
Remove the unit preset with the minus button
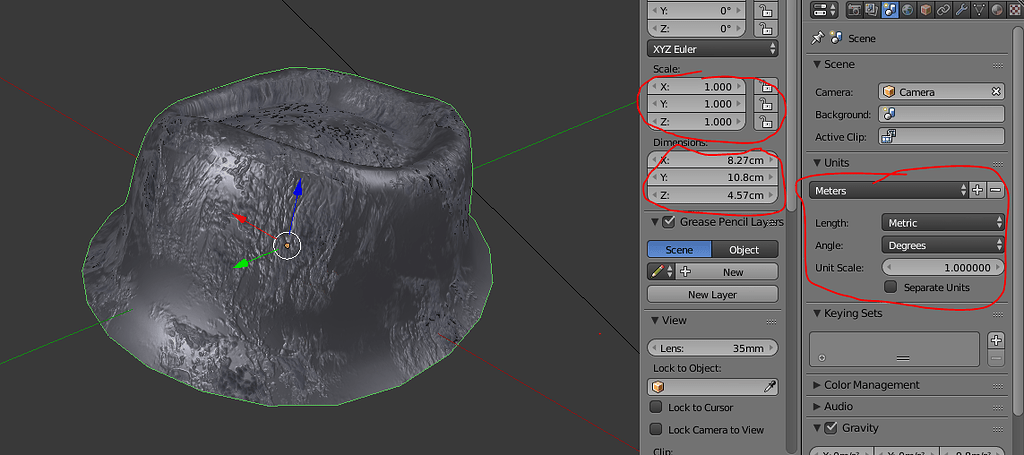[x=995, y=191]
